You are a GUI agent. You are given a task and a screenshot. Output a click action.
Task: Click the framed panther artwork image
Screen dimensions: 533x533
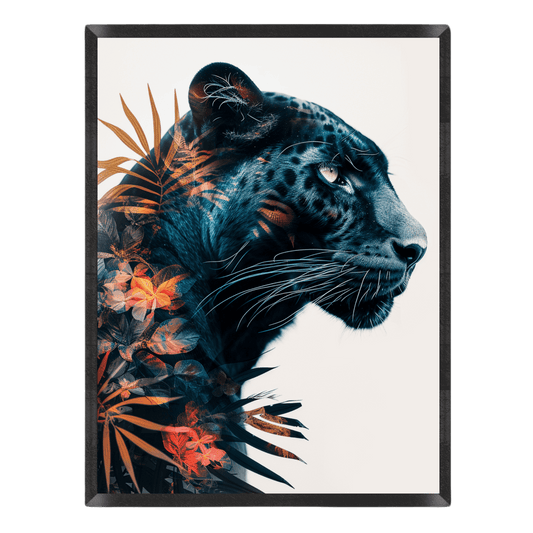tap(268, 265)
